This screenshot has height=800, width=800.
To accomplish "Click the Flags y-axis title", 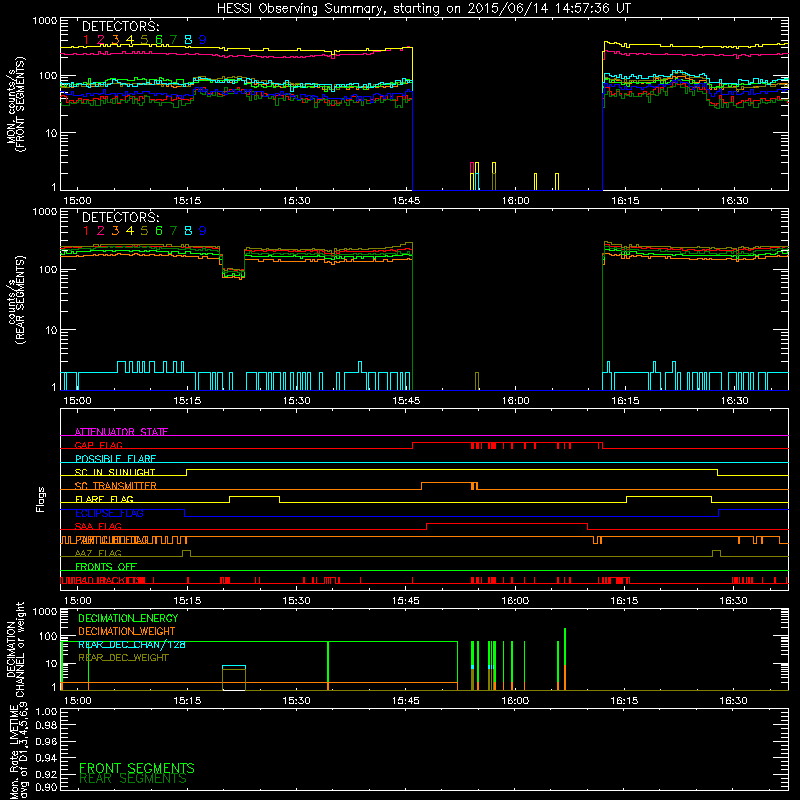I will 41,499.
